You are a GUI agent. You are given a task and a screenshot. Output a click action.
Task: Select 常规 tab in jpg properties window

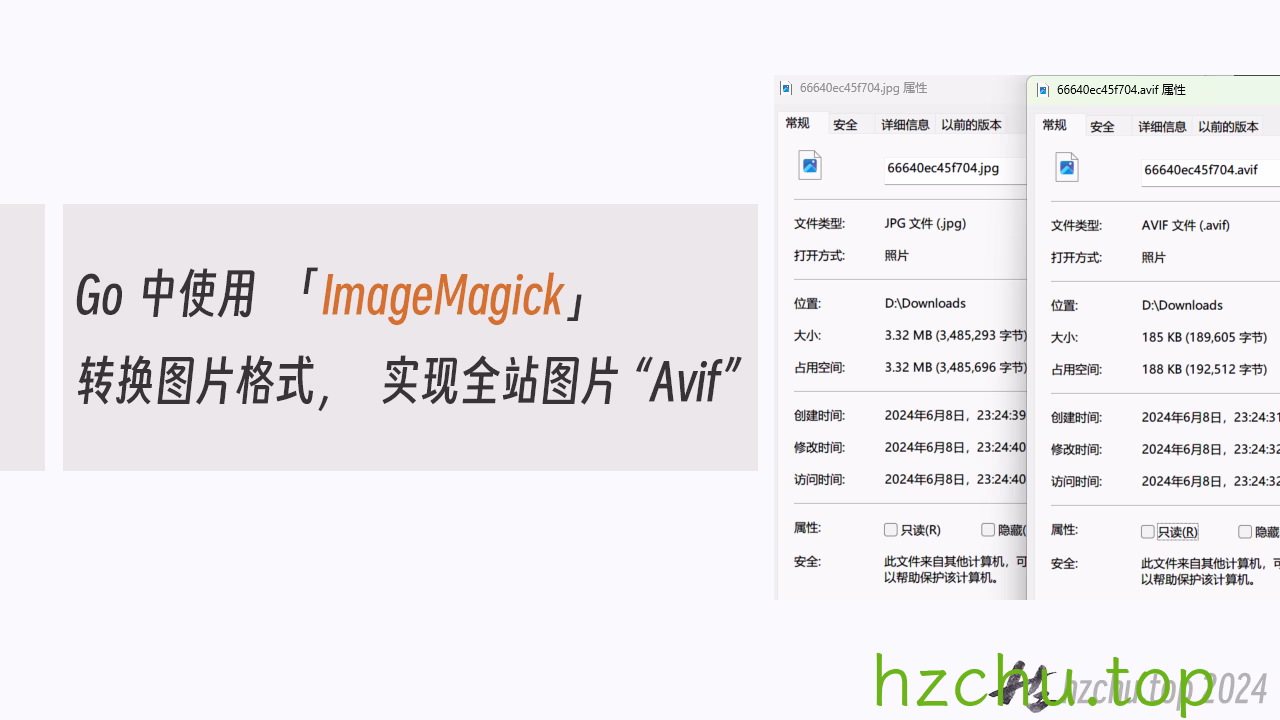tap(798, 123)
